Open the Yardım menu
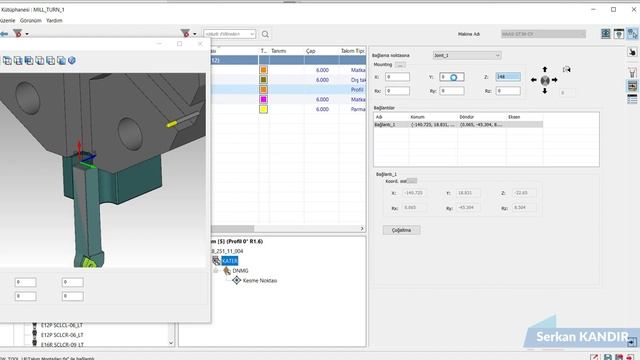The height and width of the screenshot is (360, 640). pyautogui.click(x=54, y=20)
